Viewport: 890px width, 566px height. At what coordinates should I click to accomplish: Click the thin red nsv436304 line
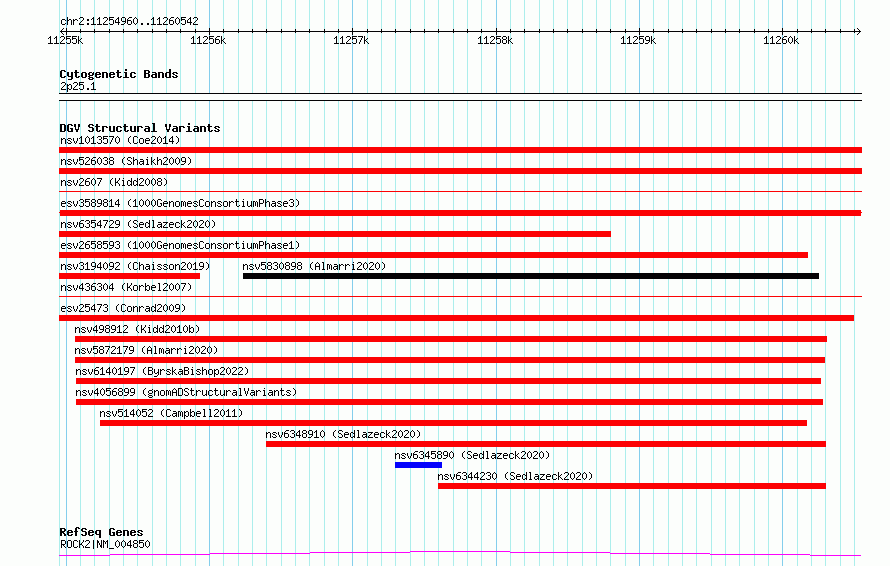tap(460, 296)
